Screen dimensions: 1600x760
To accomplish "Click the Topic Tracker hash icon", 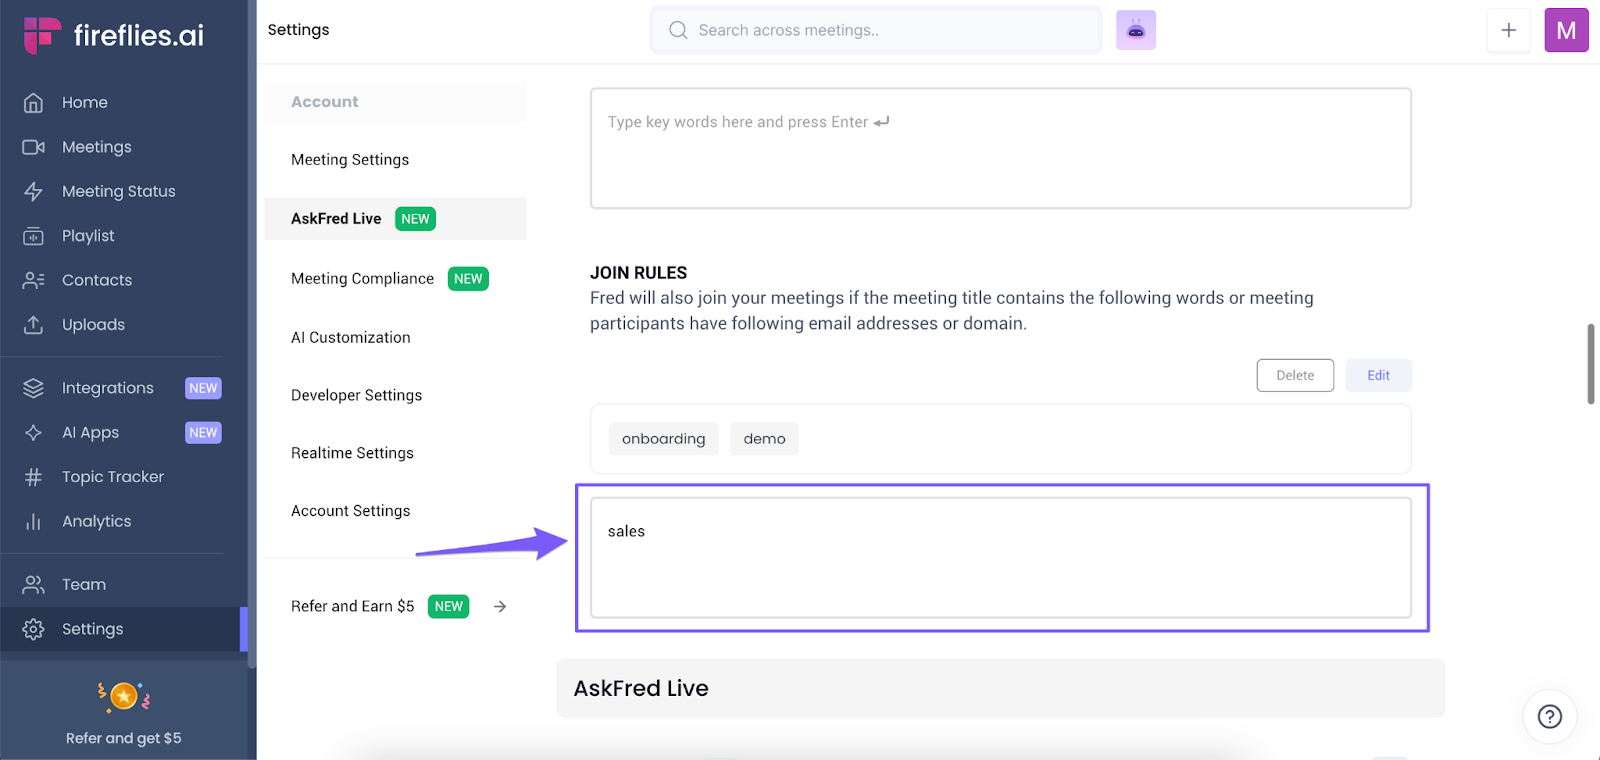I will coord(33,477).
